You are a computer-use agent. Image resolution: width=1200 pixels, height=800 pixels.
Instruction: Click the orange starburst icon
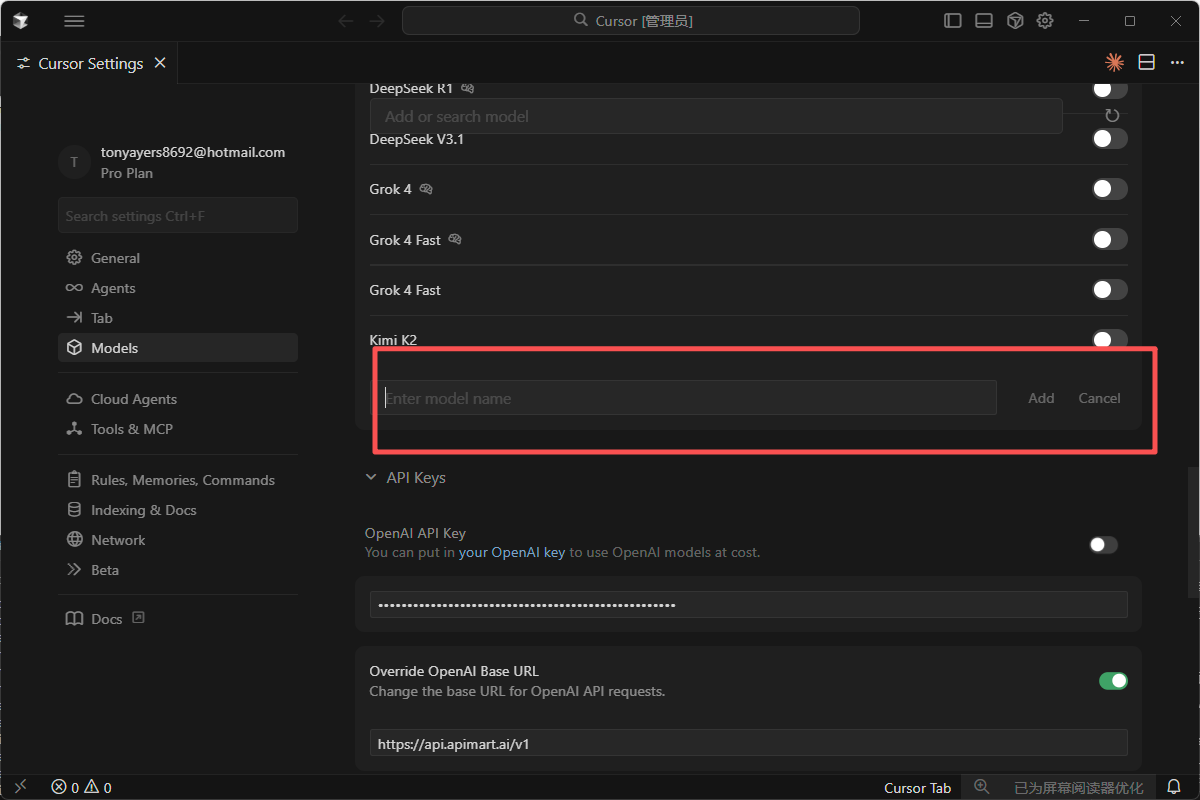click(1114, 62)
